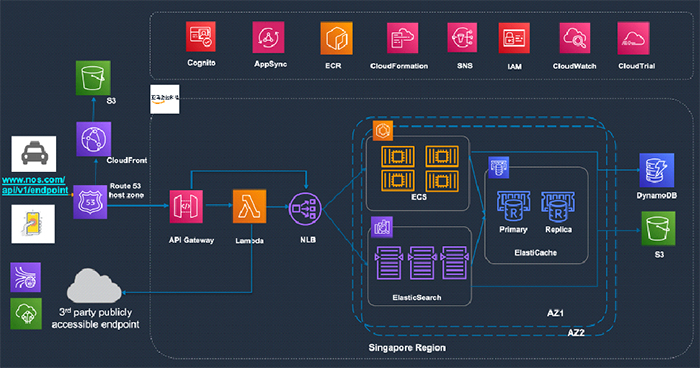Select the Lambda function icon
Viewport: 700px width, 368px height.
[250, 206]
